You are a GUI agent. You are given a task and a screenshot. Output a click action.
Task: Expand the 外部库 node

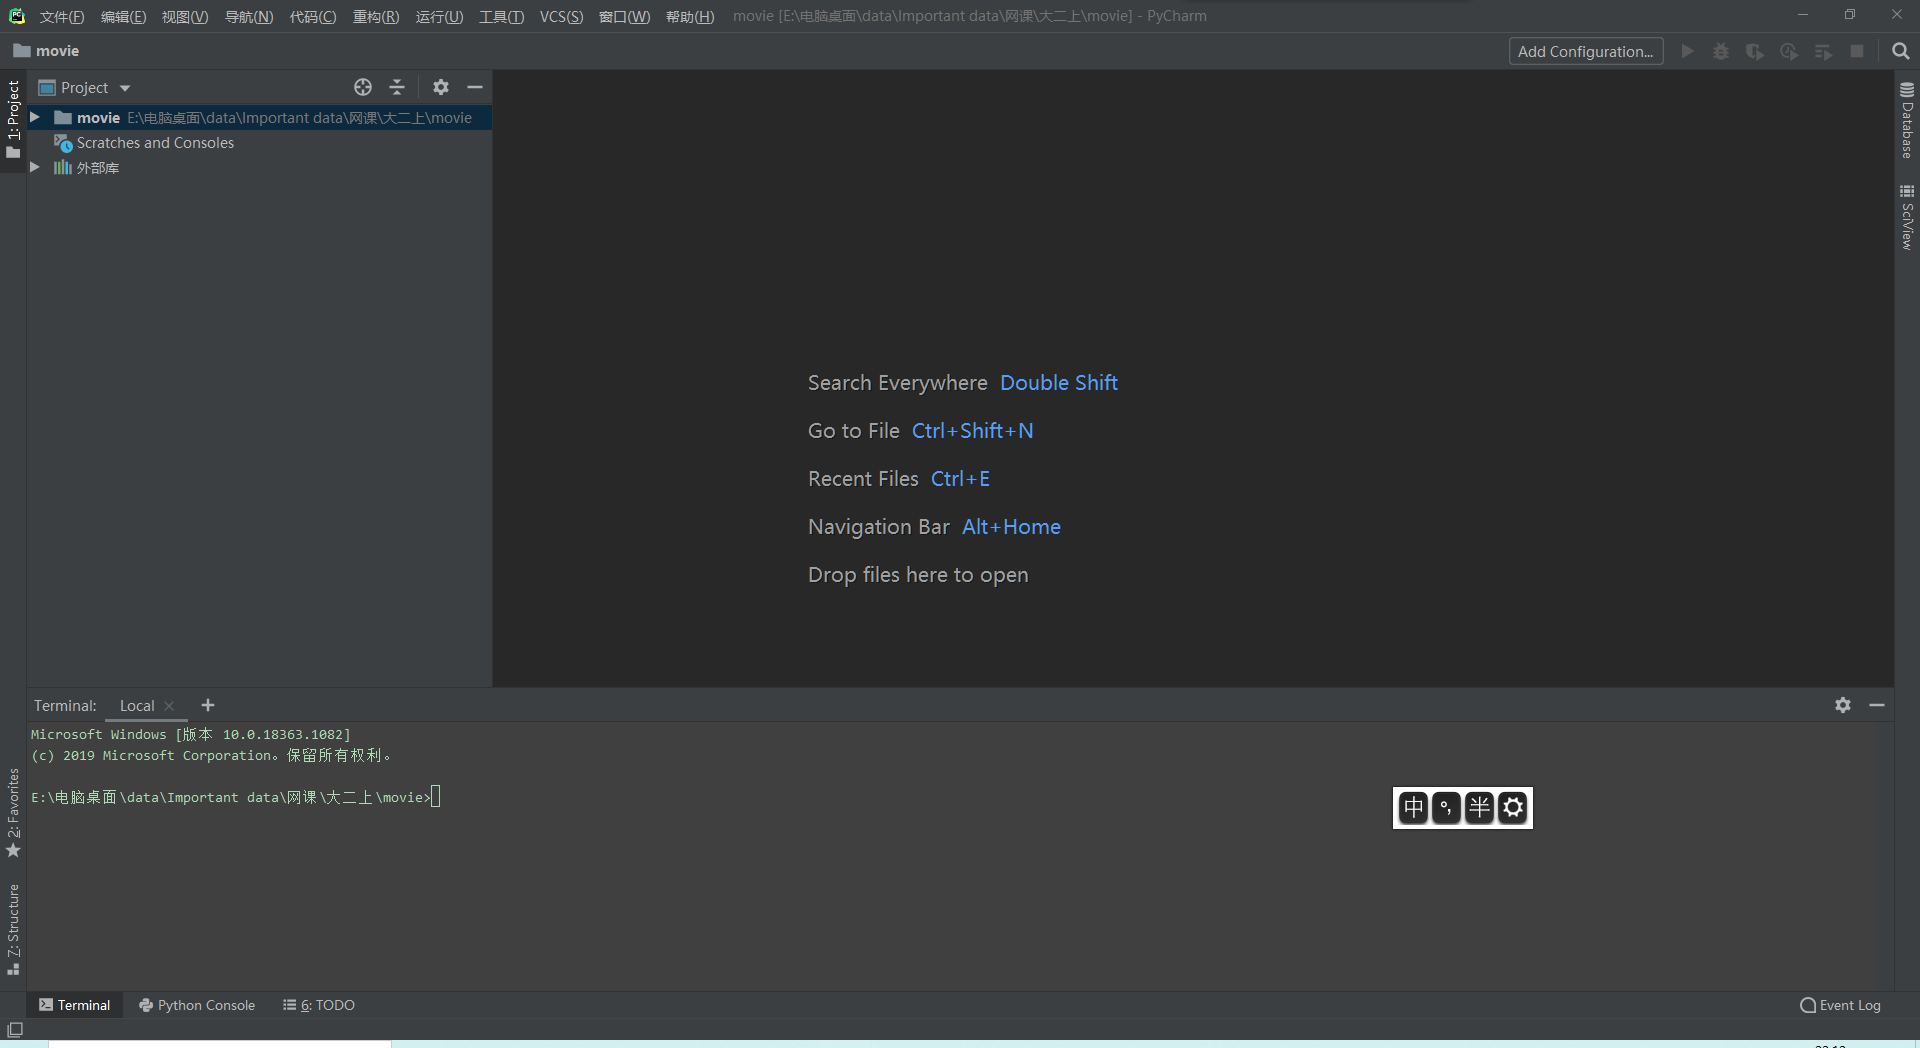pyautogui.click(x=34, y=167)
